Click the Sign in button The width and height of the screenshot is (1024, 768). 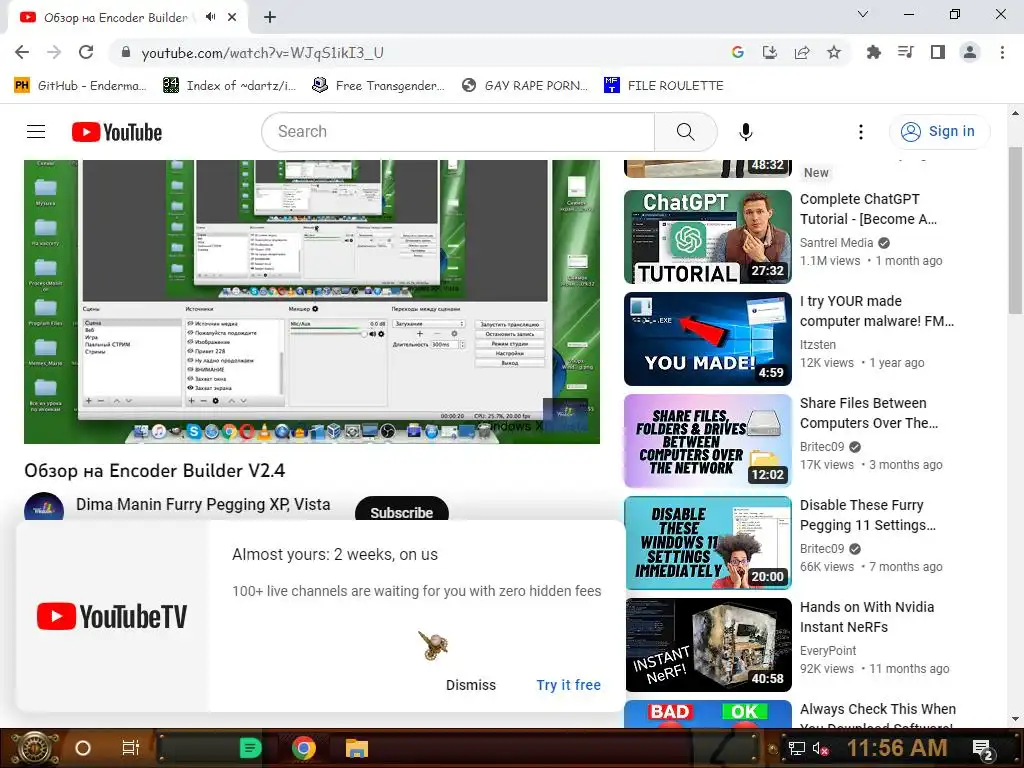pos(939,132)
